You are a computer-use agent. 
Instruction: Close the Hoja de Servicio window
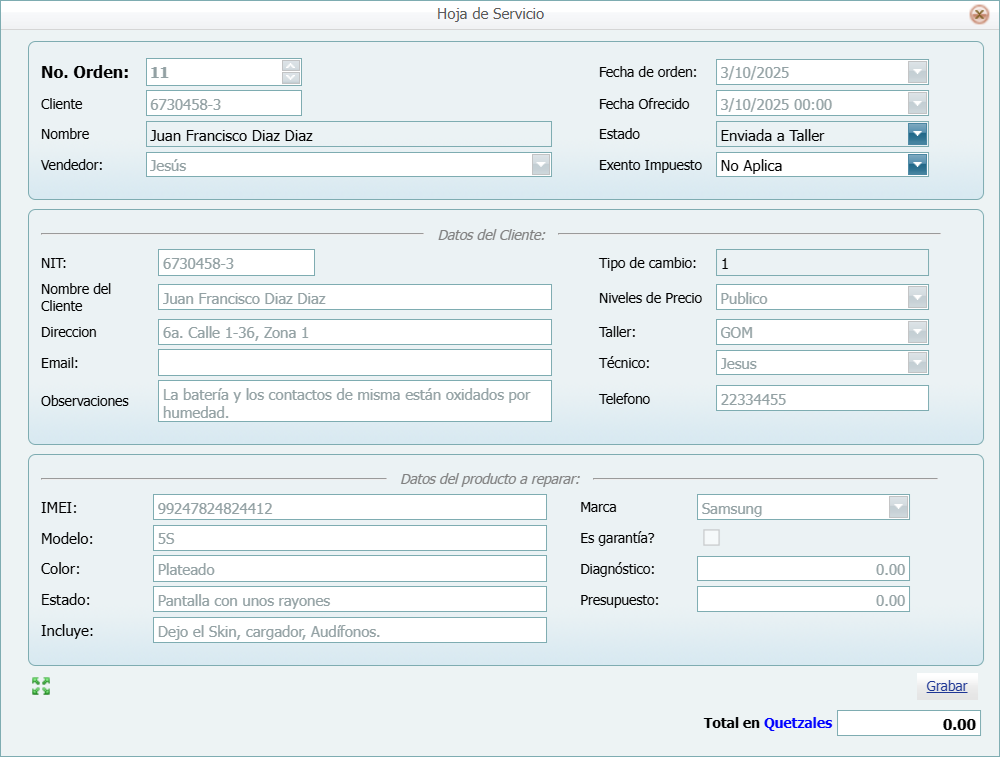coord(978,14)
